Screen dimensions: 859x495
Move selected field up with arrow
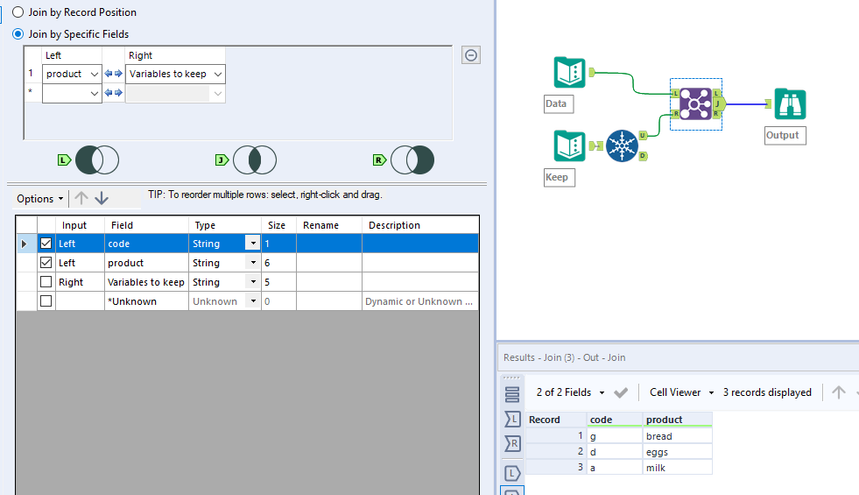tap(81, 198)
